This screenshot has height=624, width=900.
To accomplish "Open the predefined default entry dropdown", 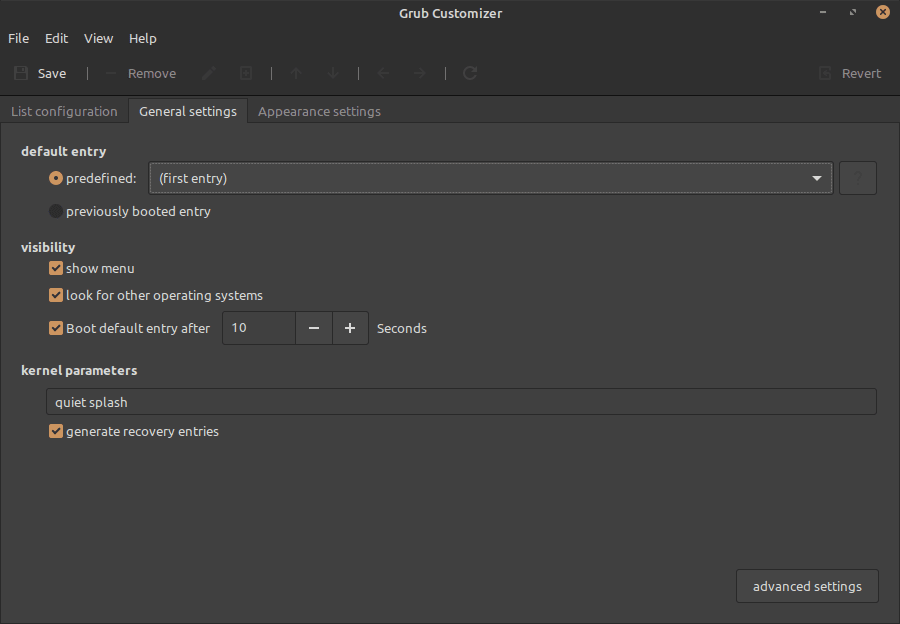I will 490,178.
